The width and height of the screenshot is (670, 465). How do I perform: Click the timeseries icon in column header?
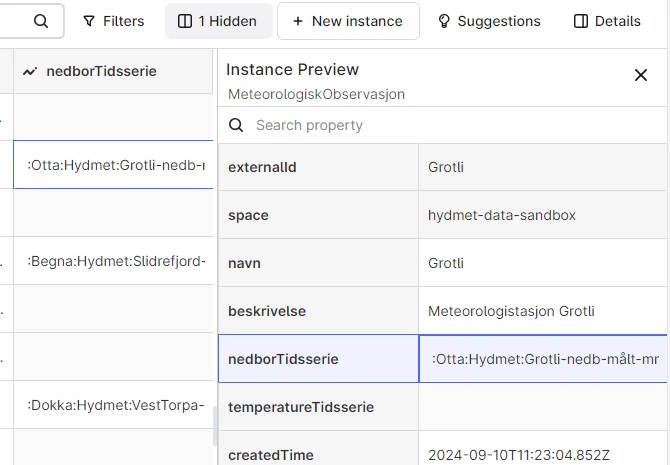(x=30, y=71)
